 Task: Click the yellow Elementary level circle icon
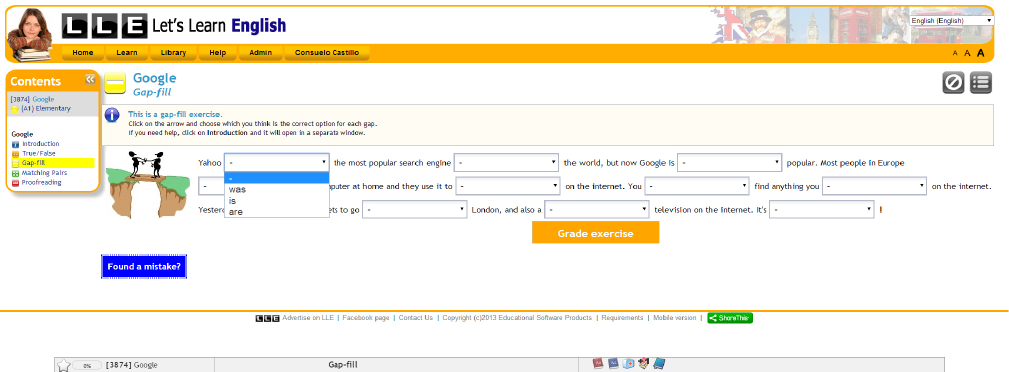click(x=15, y=109)
